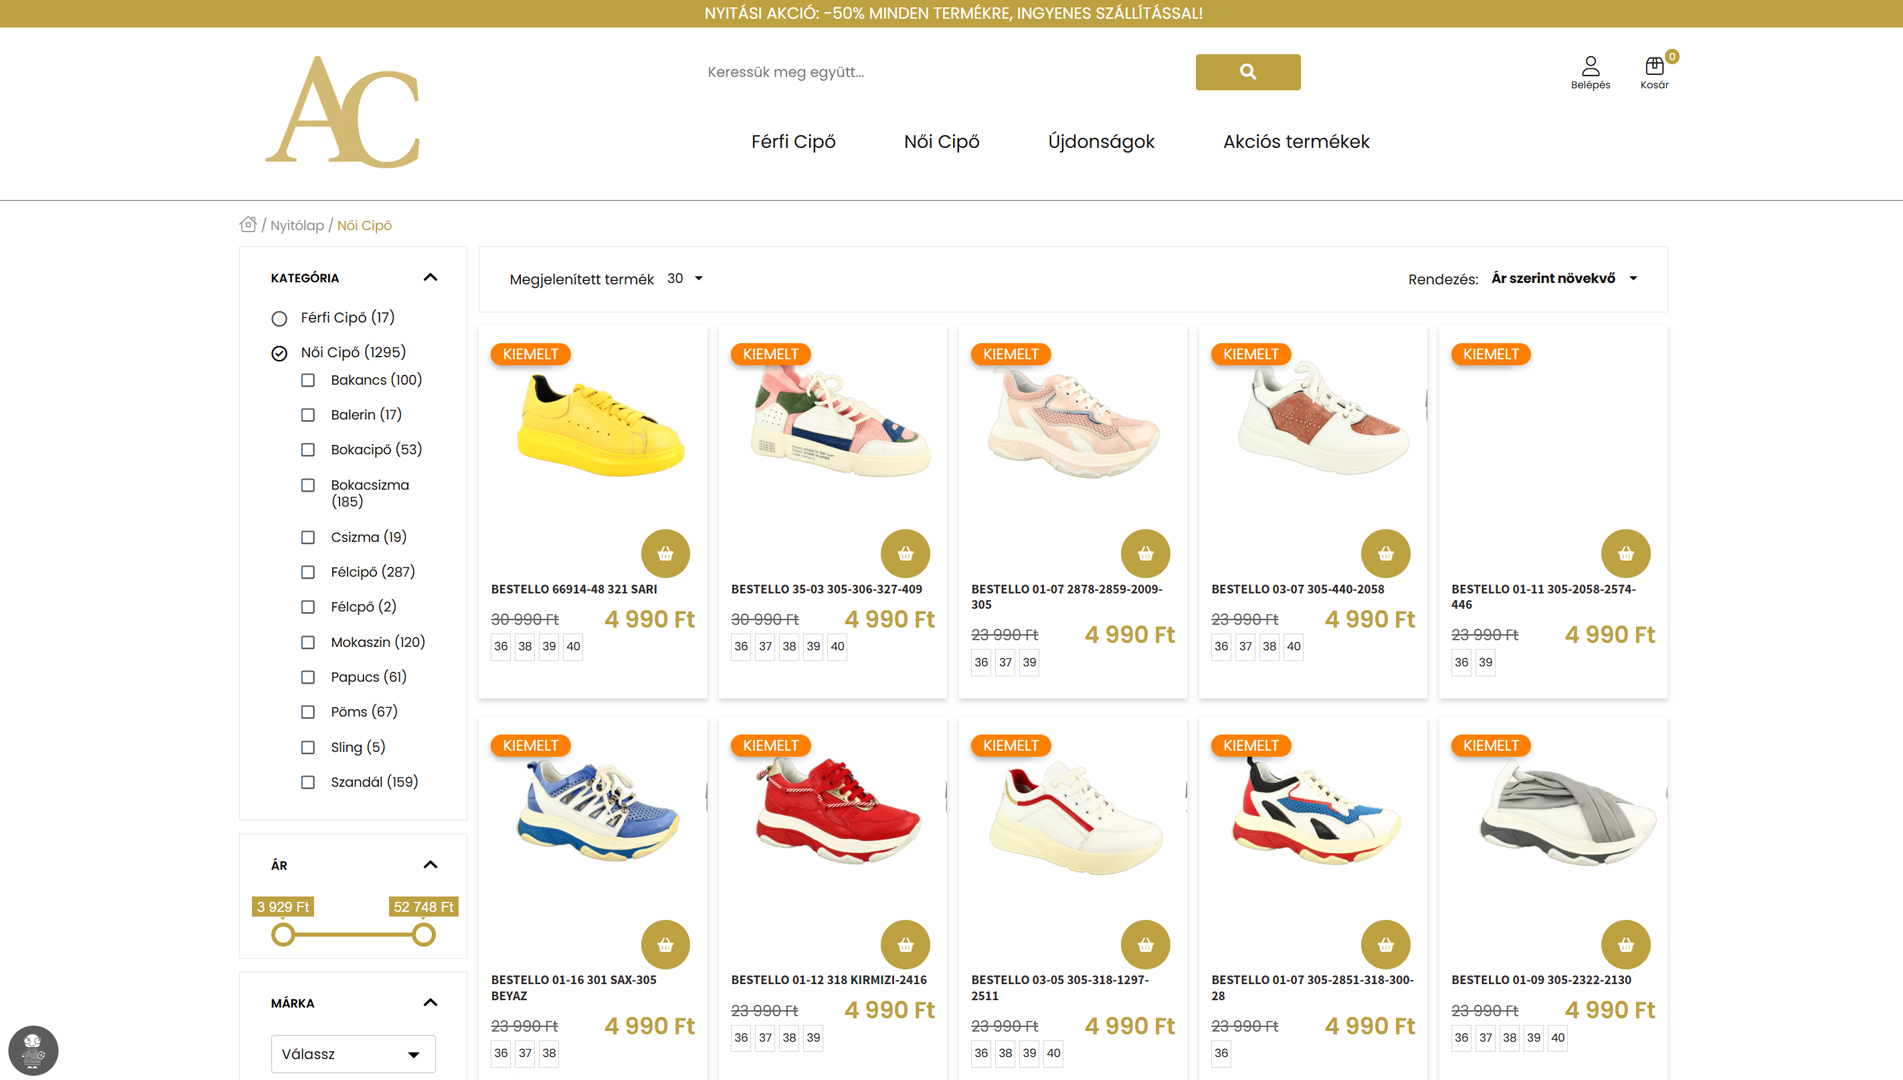
Task: Open the red sneaker product image
Action: click(x=838, y=812)
